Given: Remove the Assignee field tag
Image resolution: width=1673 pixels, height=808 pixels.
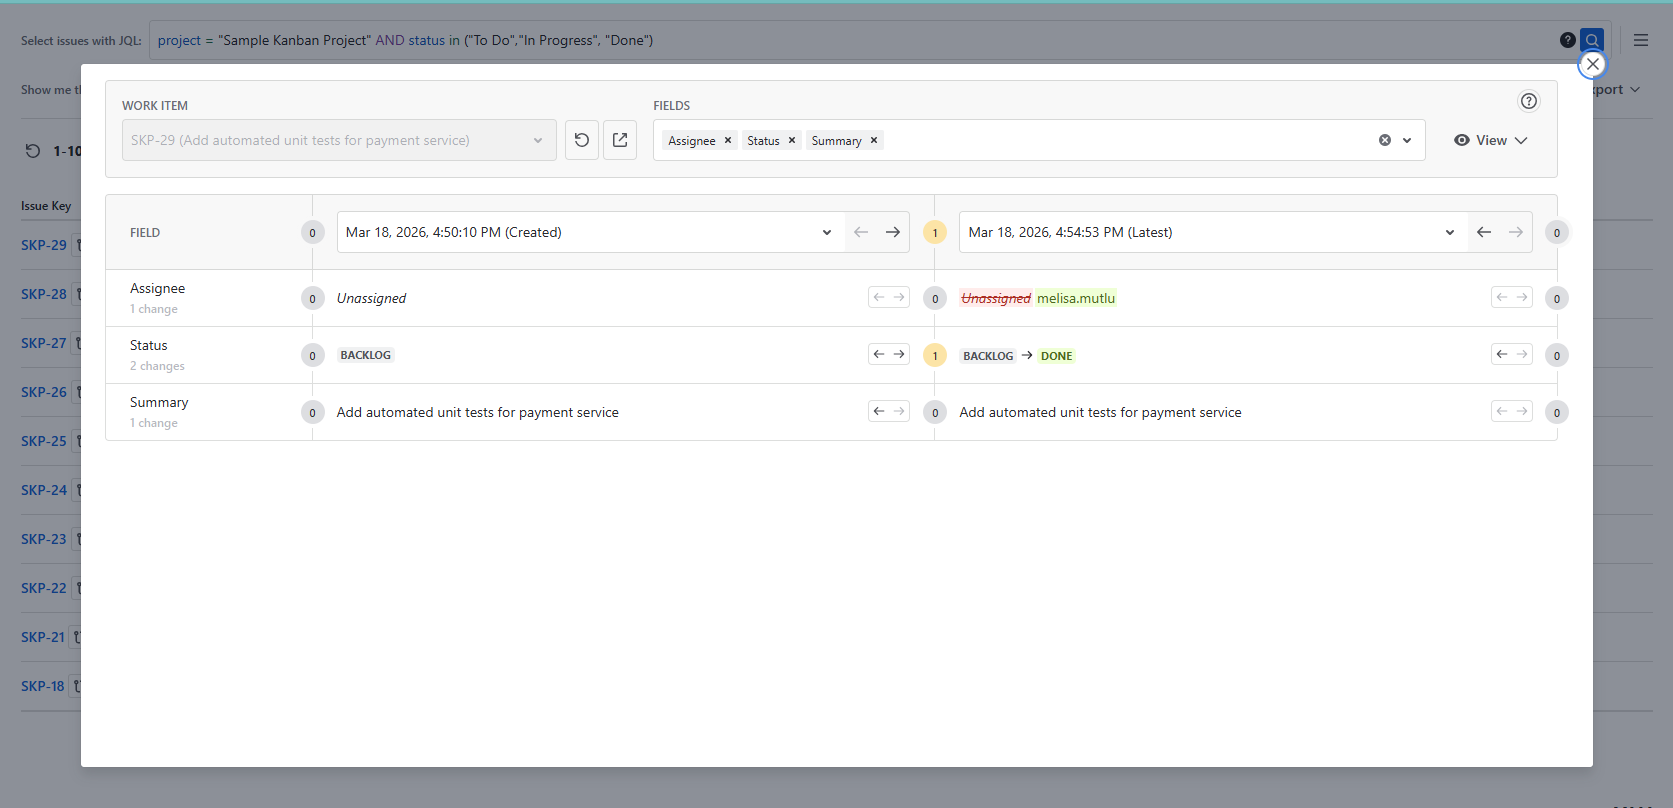Looking at the screenshot, I should click(728, 140).
